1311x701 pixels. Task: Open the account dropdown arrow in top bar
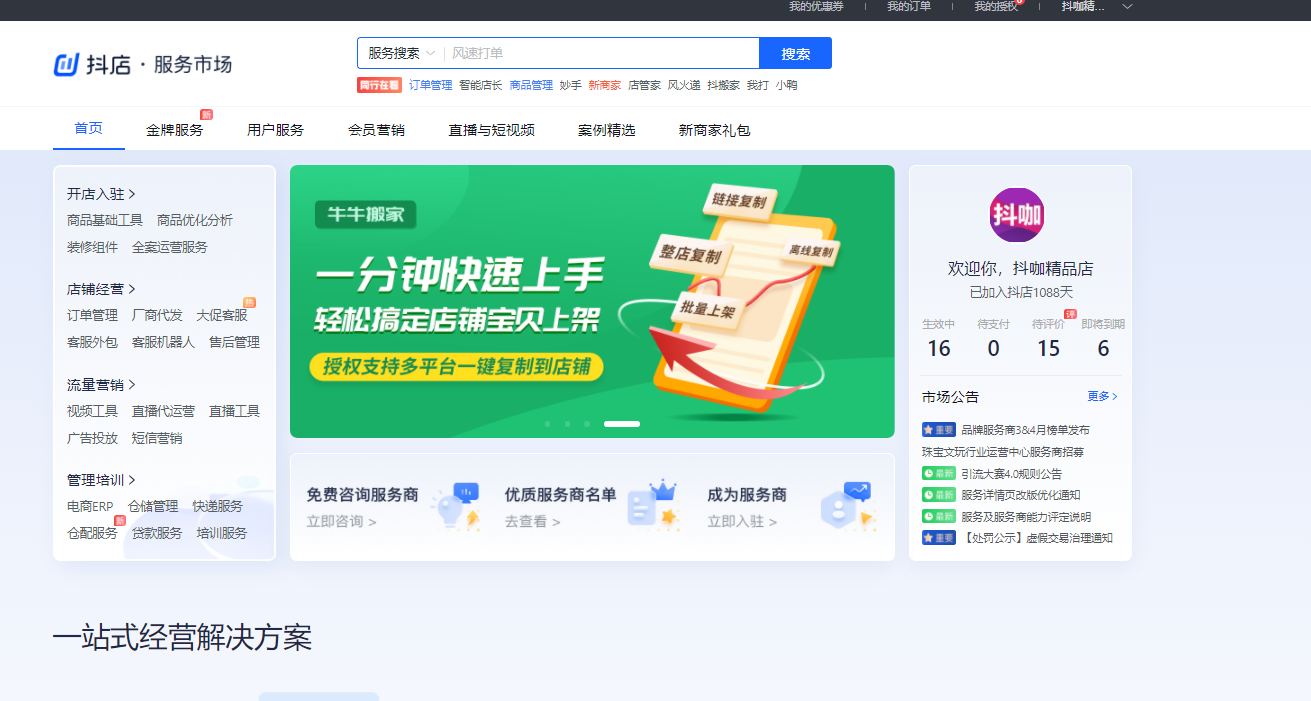pos(1128,6)
